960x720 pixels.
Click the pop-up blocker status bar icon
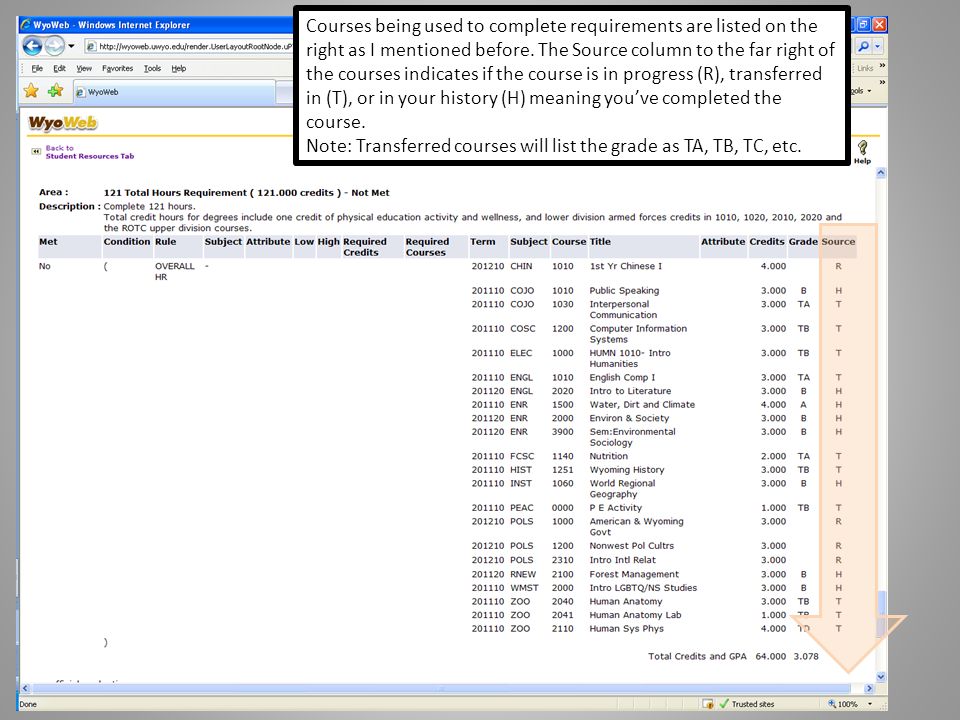[708, 704]
